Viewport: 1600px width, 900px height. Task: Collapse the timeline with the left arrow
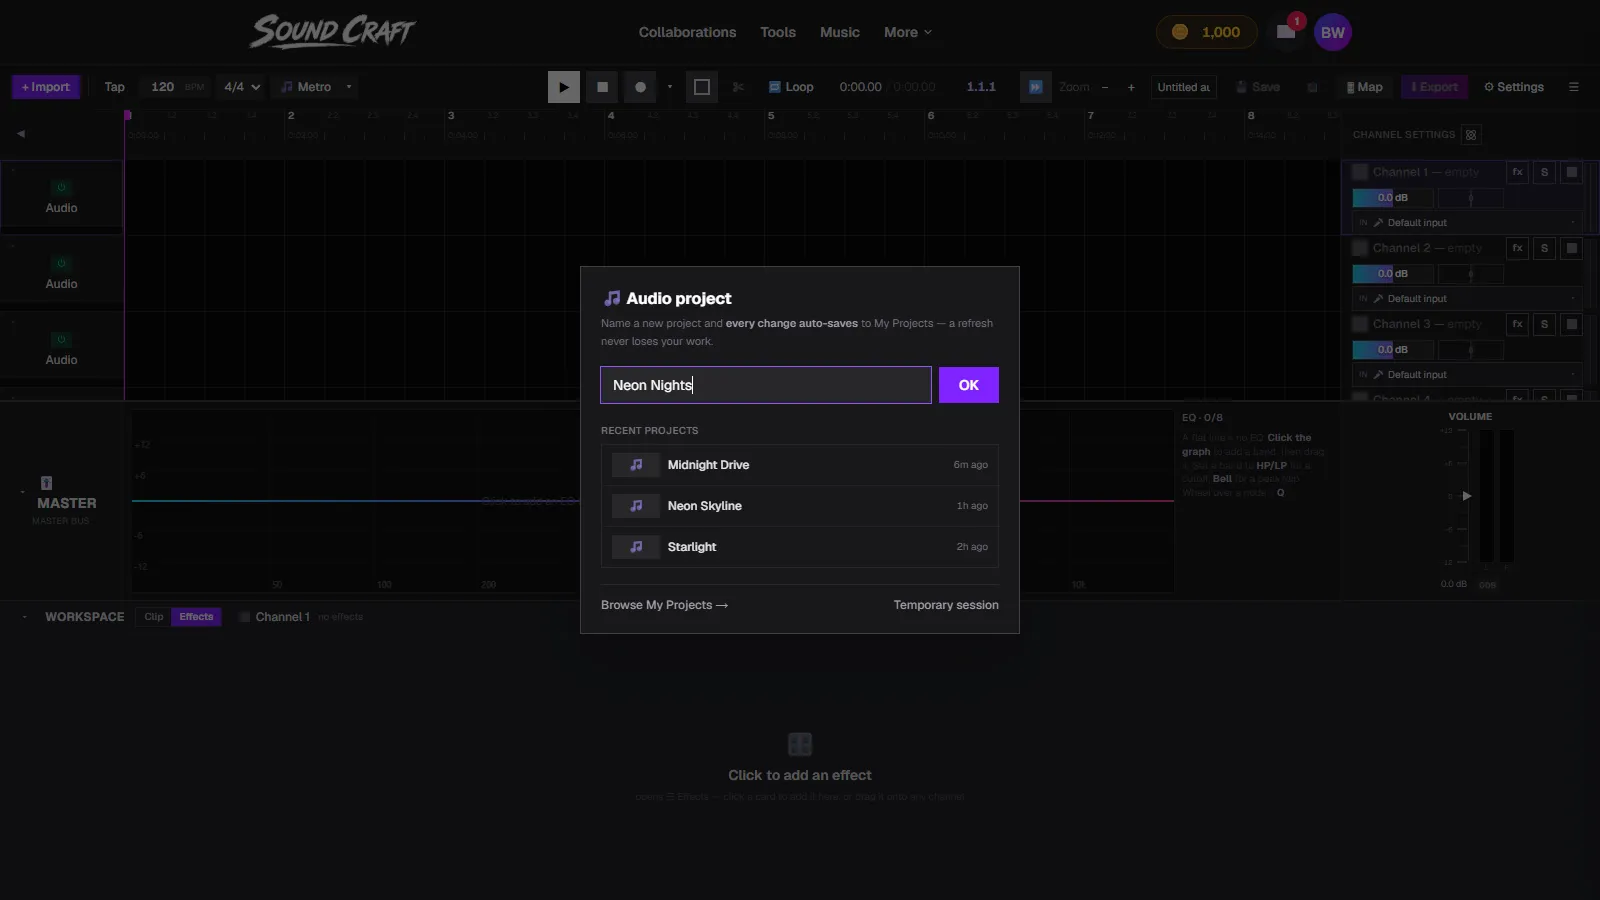click(20, 133)
